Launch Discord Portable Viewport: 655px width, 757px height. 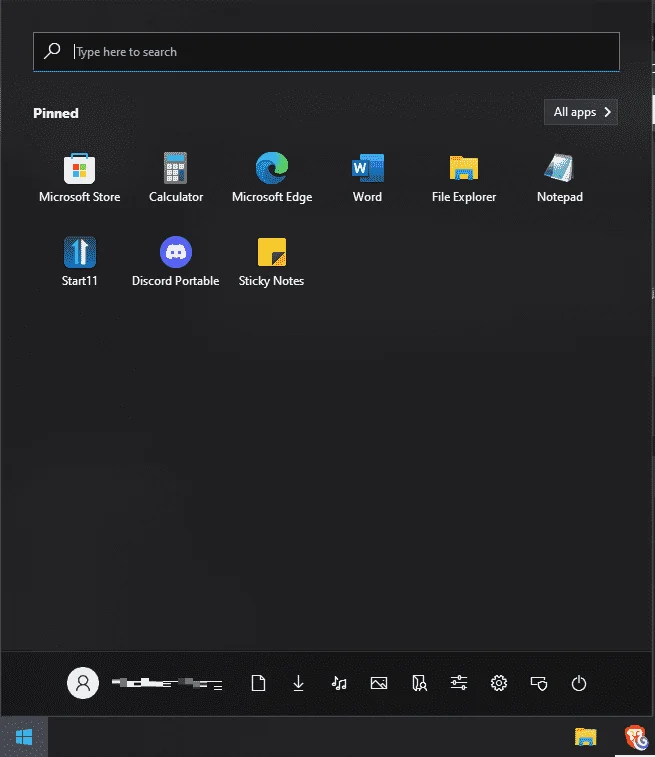[x=176, y=262]
